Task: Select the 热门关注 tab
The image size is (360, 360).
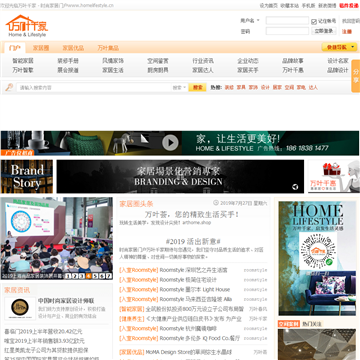Action: coord(312,324)
